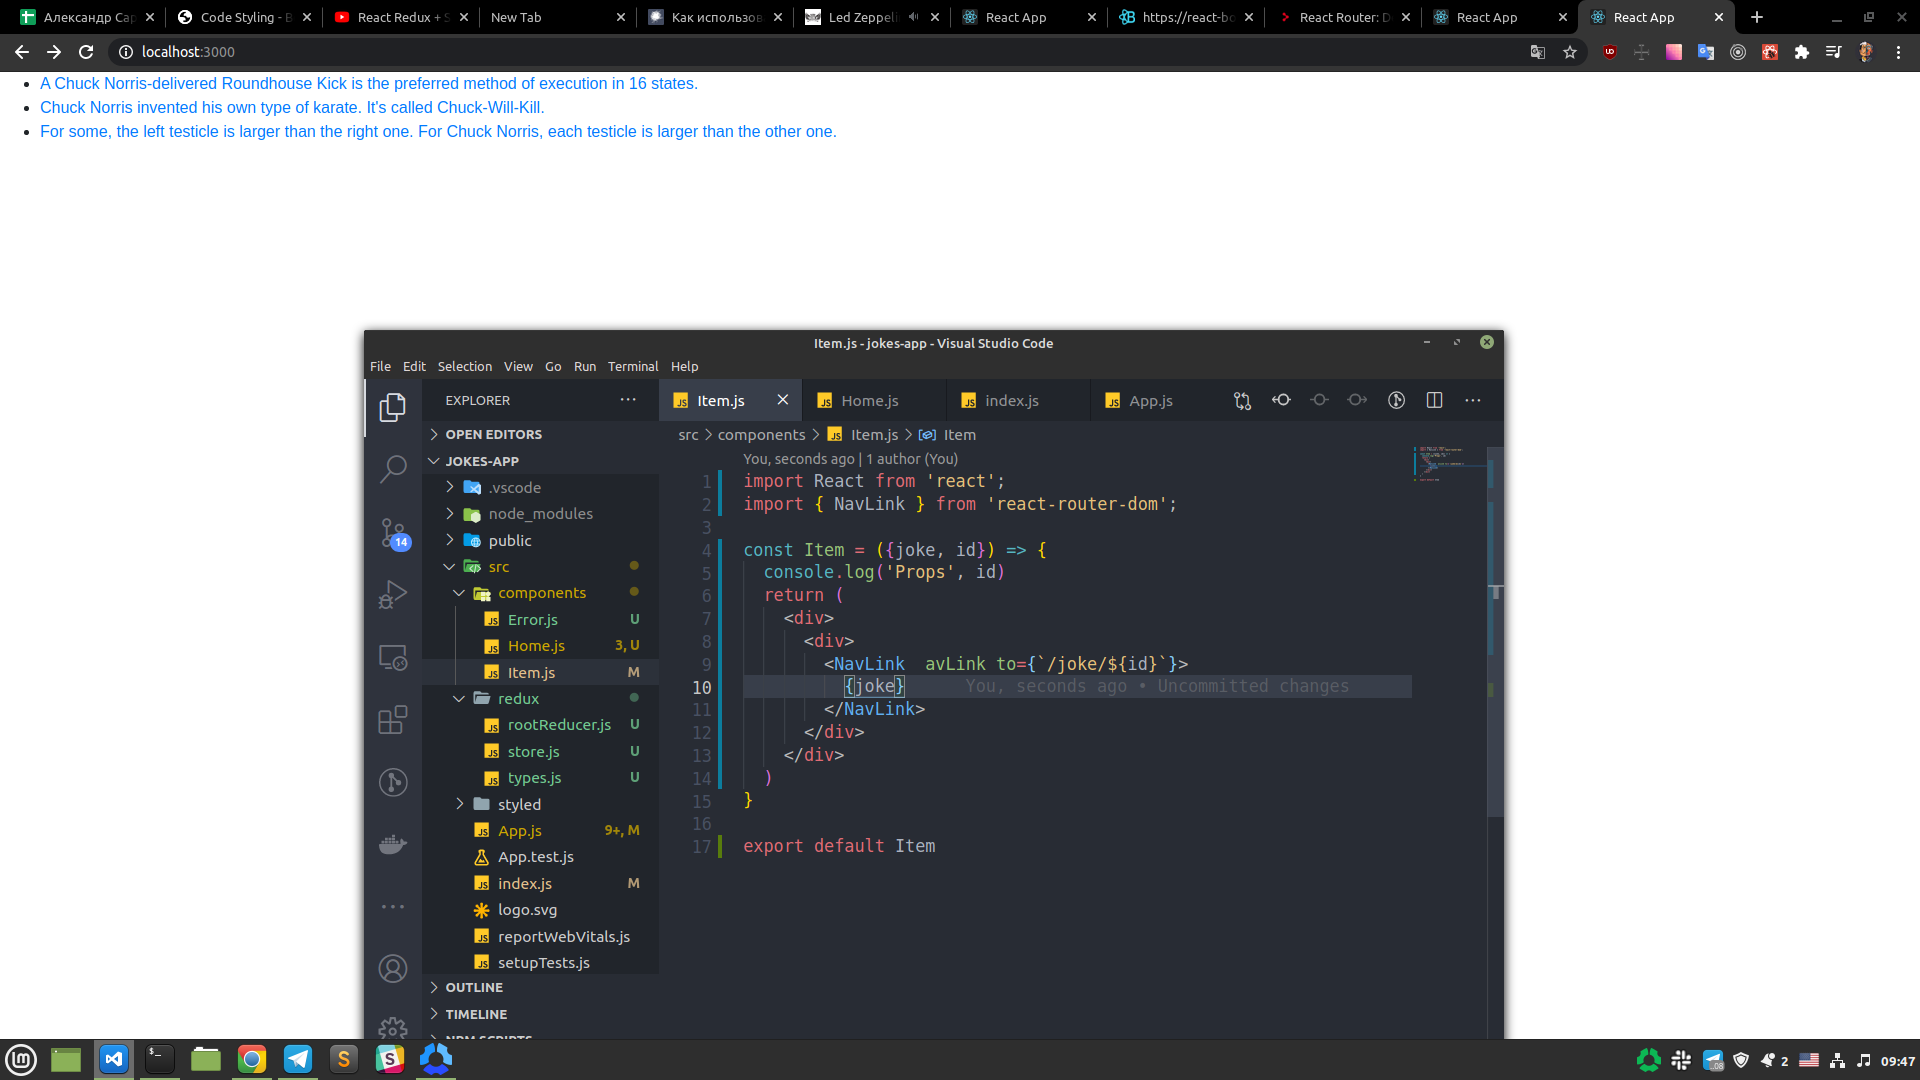The width and height of the screenshot is (1920, 1080).
Task: Collapse the components folder
Action: 540,593
